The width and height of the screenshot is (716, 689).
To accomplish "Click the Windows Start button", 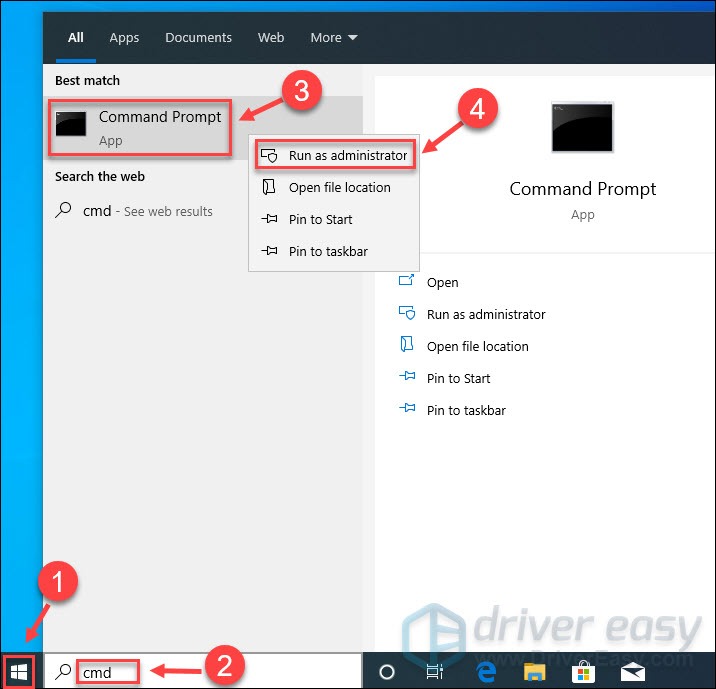I will pyautogui.click(x=20, y=672).
